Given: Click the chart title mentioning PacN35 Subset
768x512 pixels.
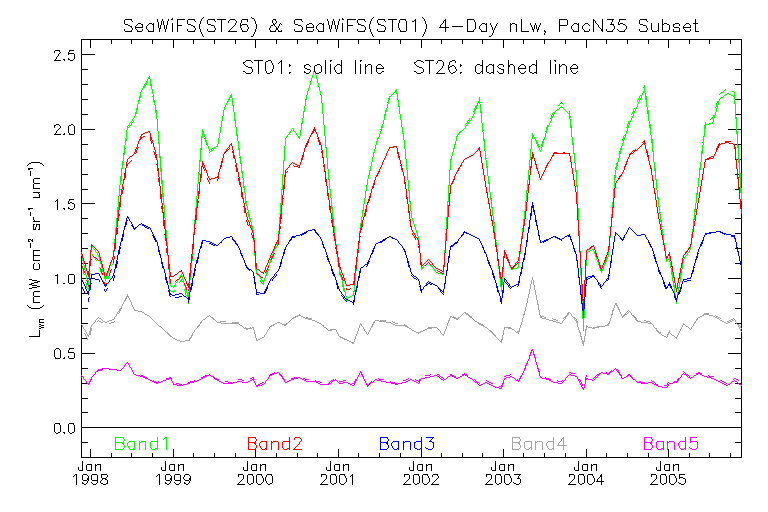Looking at the screenshot, I should (x=411, y=25).
